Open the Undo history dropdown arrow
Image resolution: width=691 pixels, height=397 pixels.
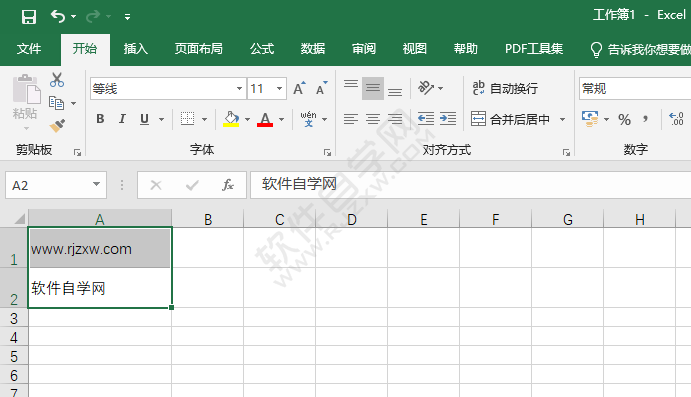74,17
